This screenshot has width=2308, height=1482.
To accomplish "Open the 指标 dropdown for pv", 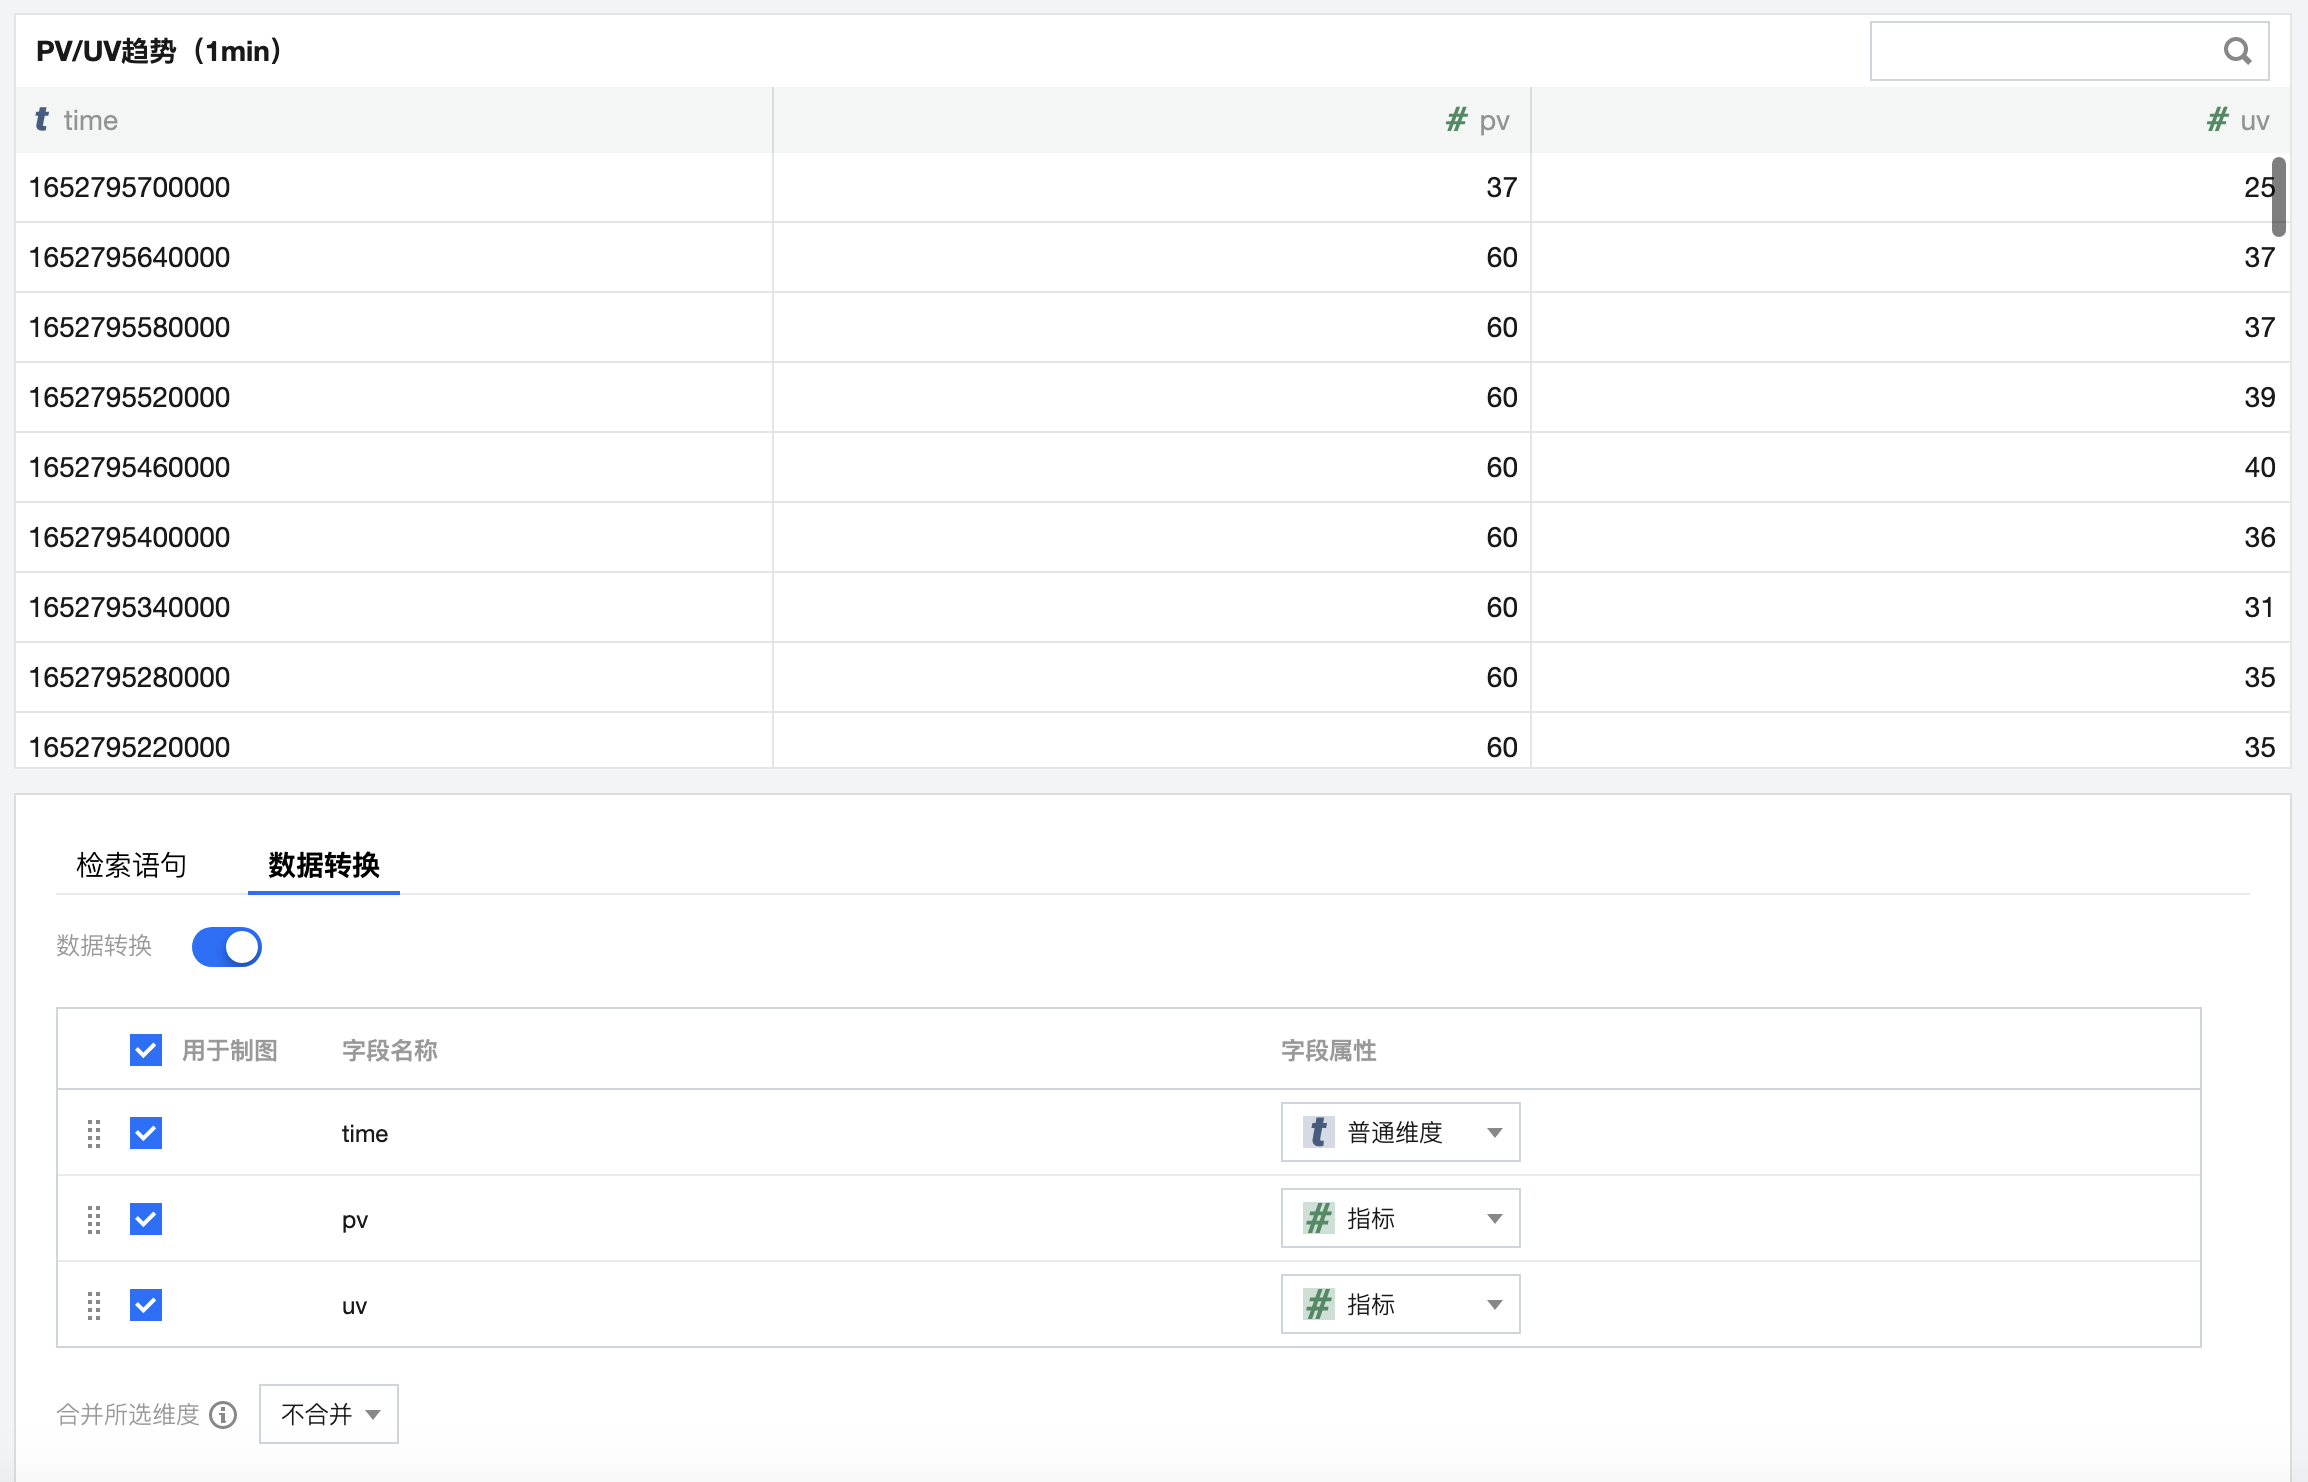I will point(1400,1218).
